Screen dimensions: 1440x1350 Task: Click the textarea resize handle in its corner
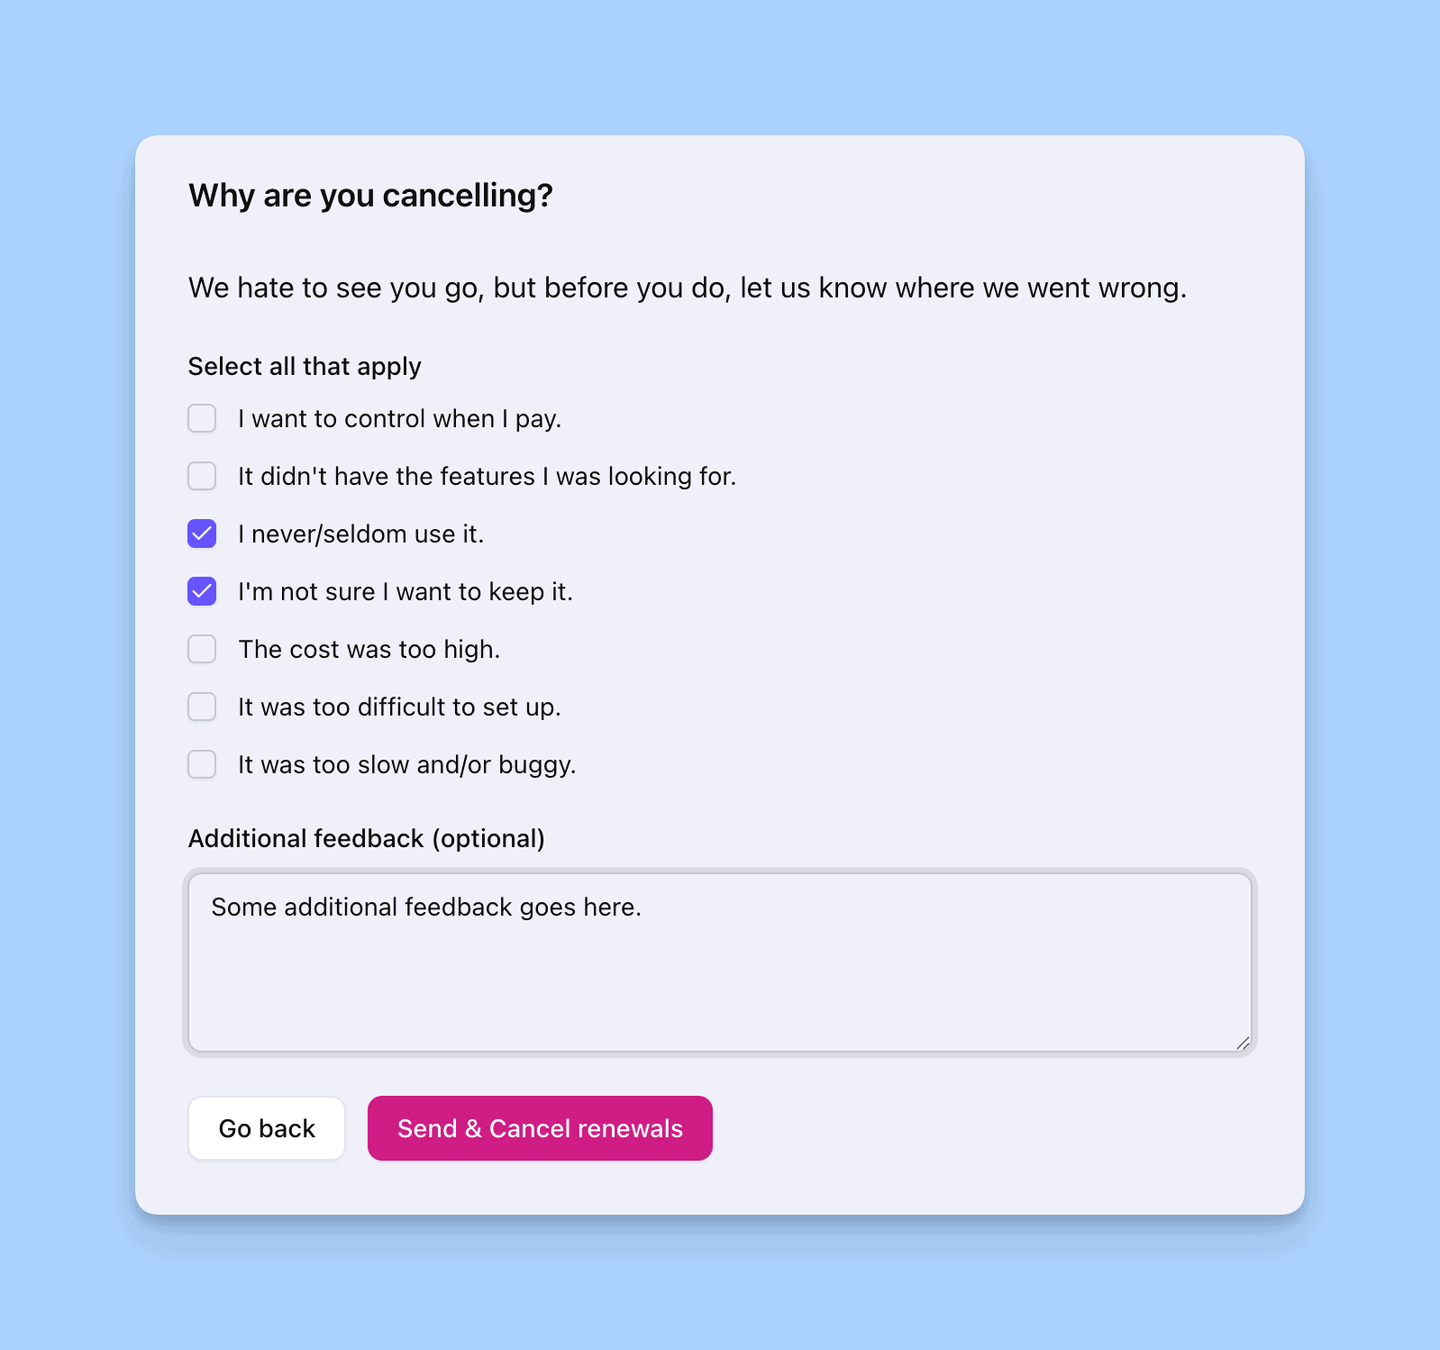[x=1242, y=1043]
